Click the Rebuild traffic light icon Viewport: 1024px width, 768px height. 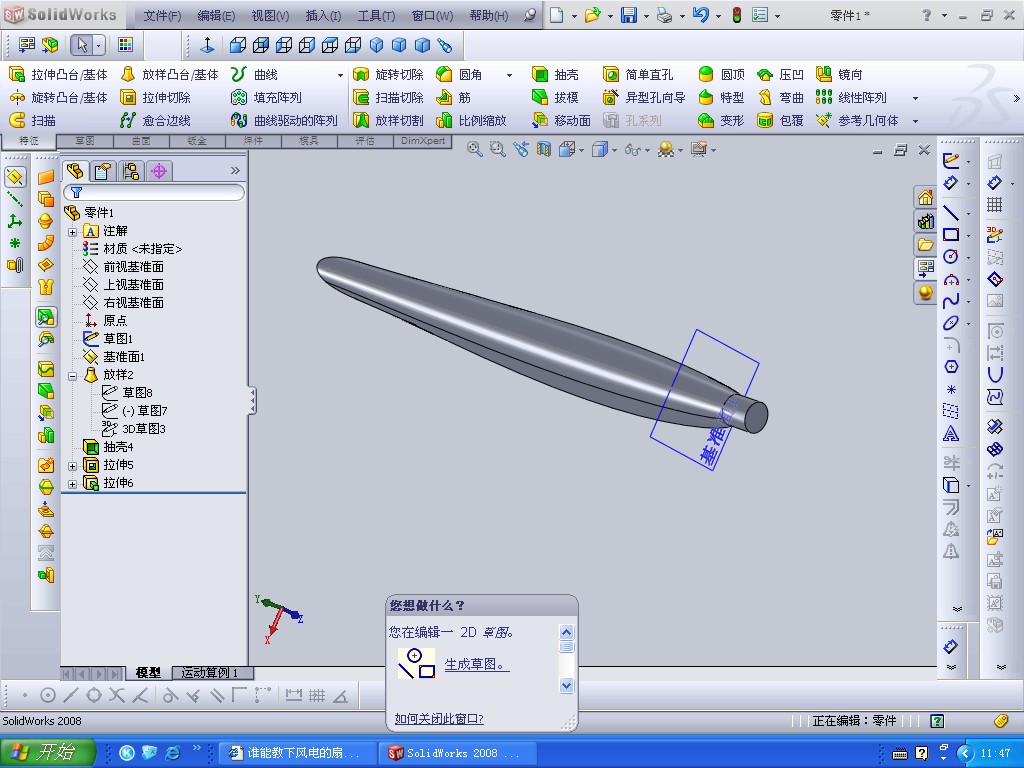click(x=737, y=14)
